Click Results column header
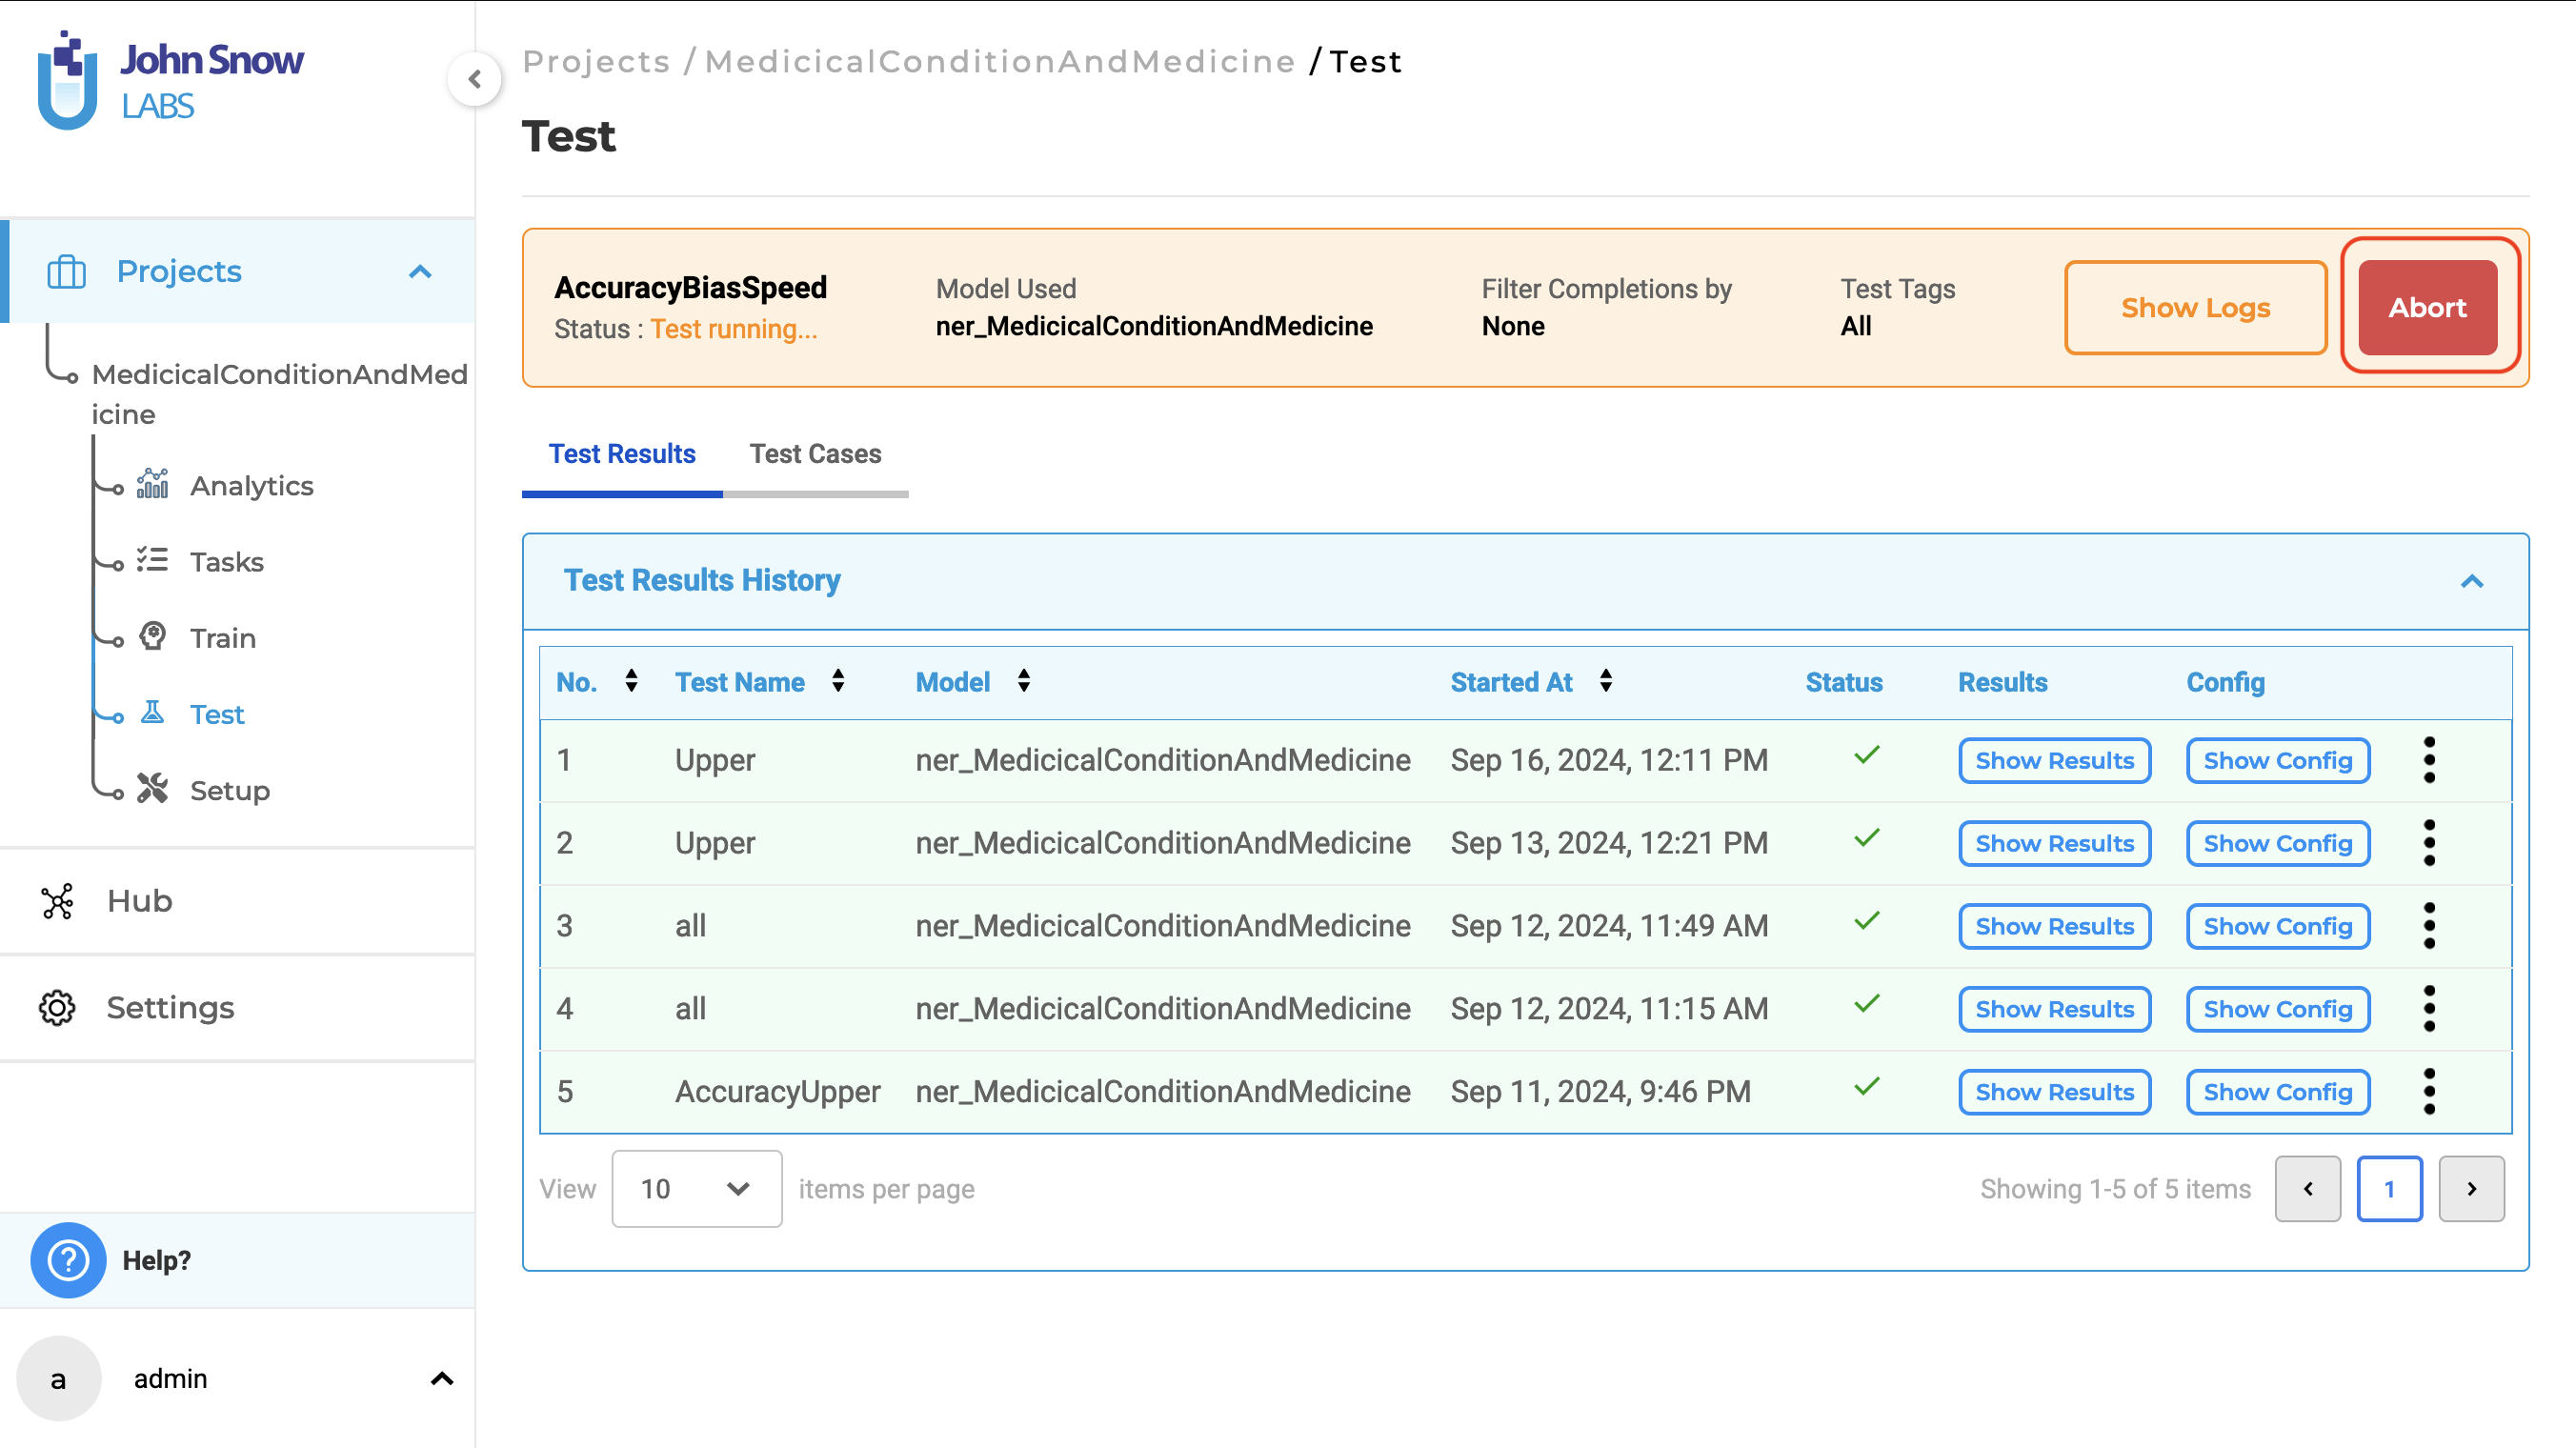Screen dimensions: 2576x1448 pos(2003,682)
